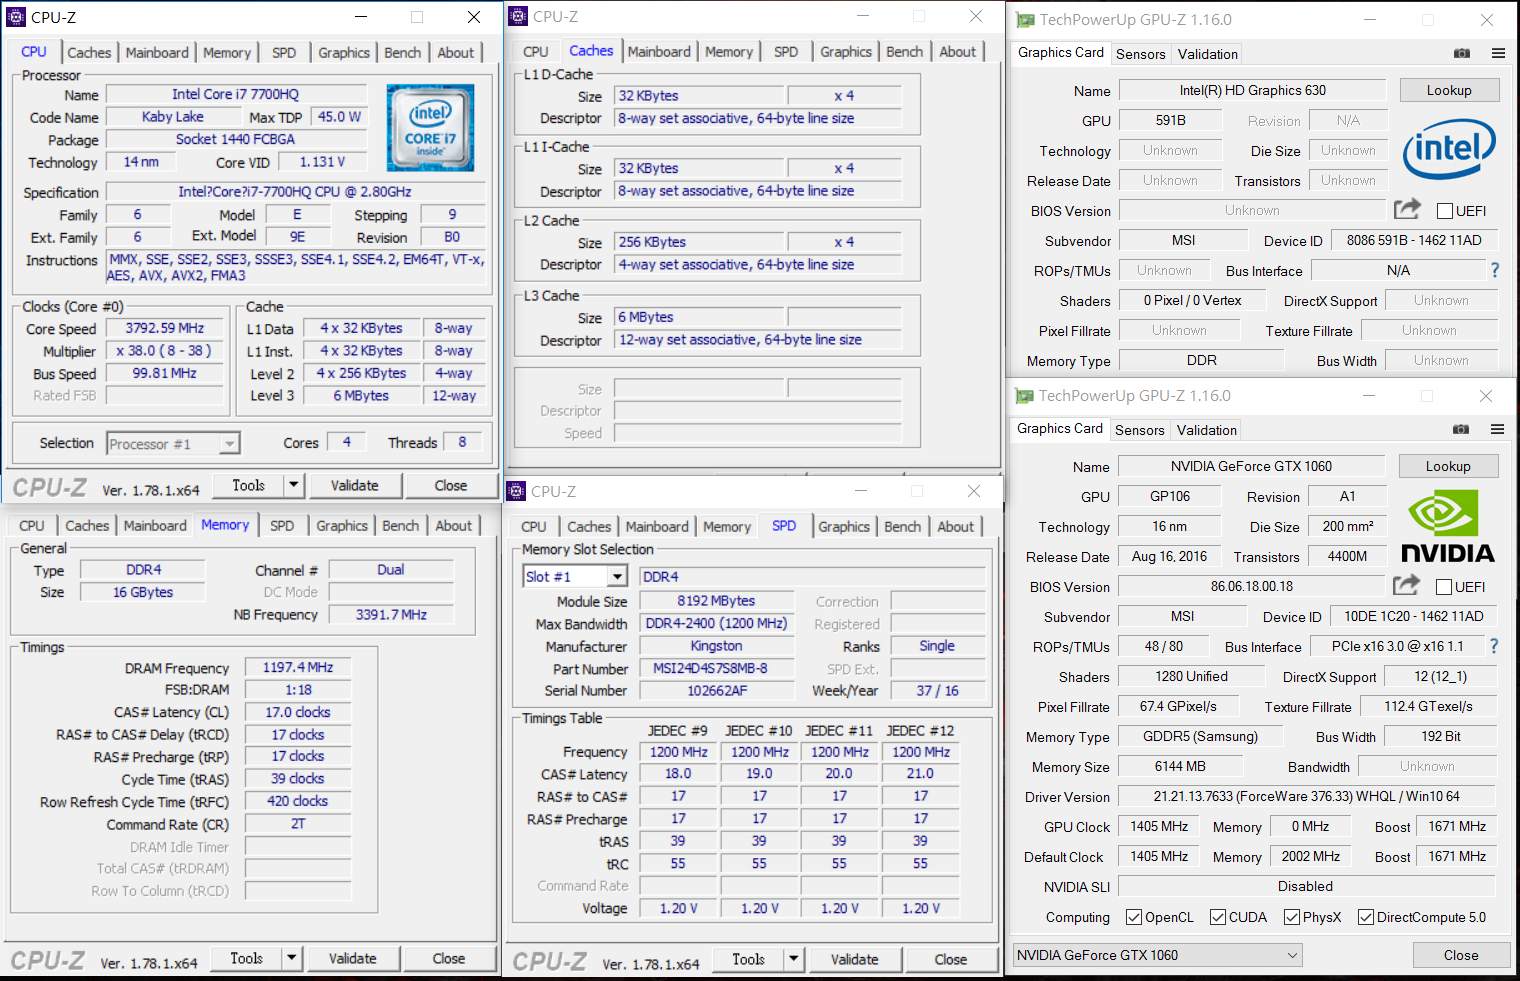The width and height of the screenshot is (1520, 981).
Task: Open Graphics tab in the CPU-Z Caches window
Action: point(846,52)
